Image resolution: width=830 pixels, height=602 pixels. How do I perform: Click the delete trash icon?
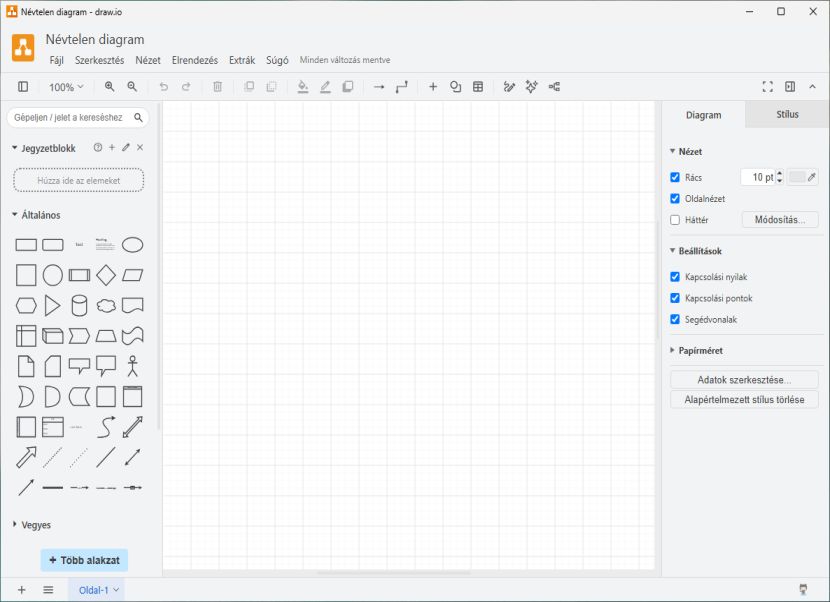point(218,86)
